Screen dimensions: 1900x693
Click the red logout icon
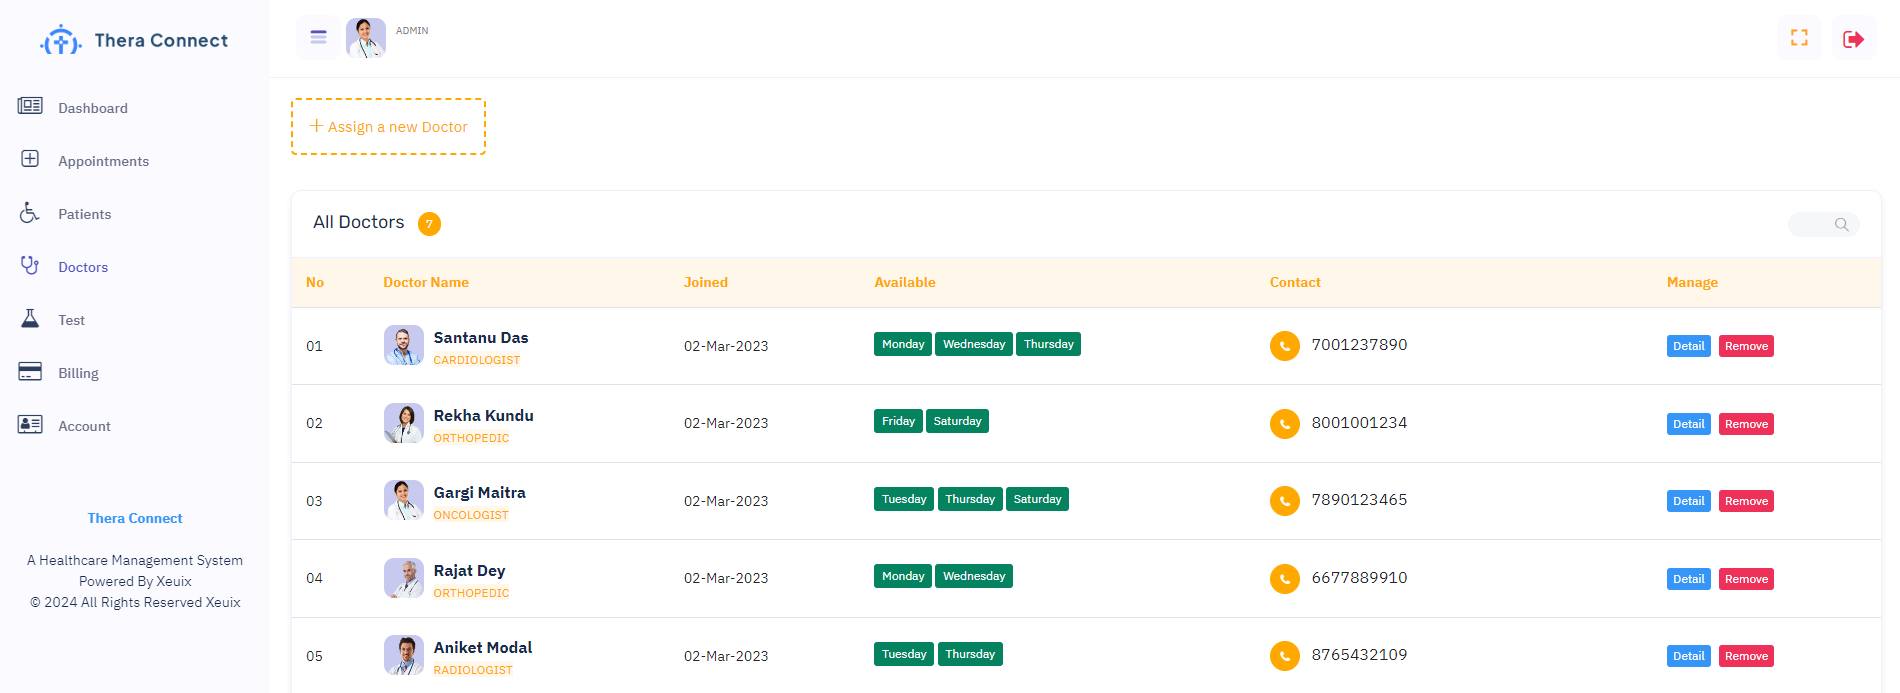coord(1853,39)
